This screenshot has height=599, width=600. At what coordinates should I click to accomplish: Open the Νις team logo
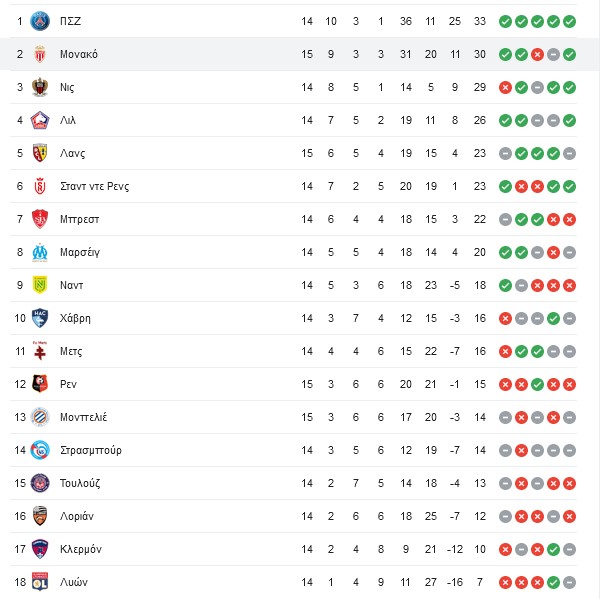coord(40,87)
